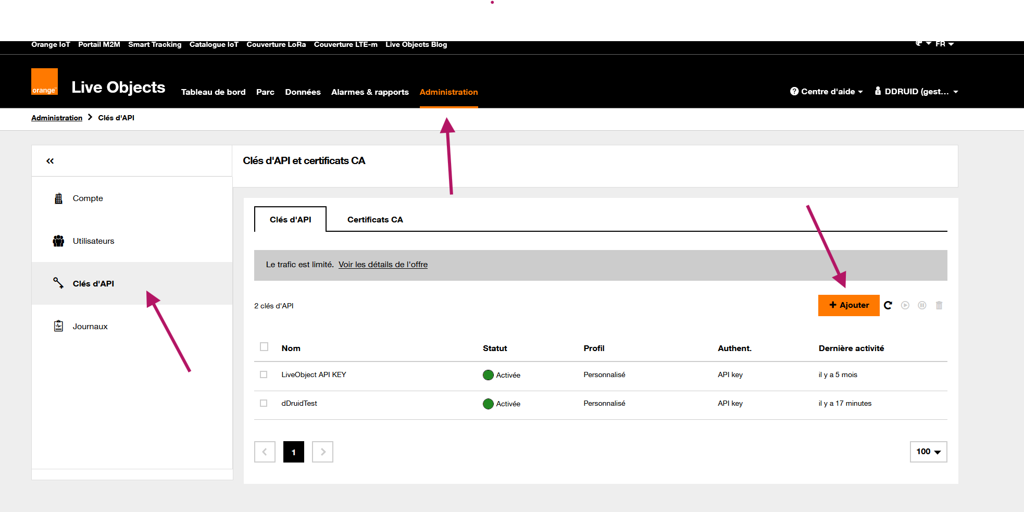Click the LiveObject API KEY name
The height and width of the screenshot is (512, 1024).
(x=313, y=375)
